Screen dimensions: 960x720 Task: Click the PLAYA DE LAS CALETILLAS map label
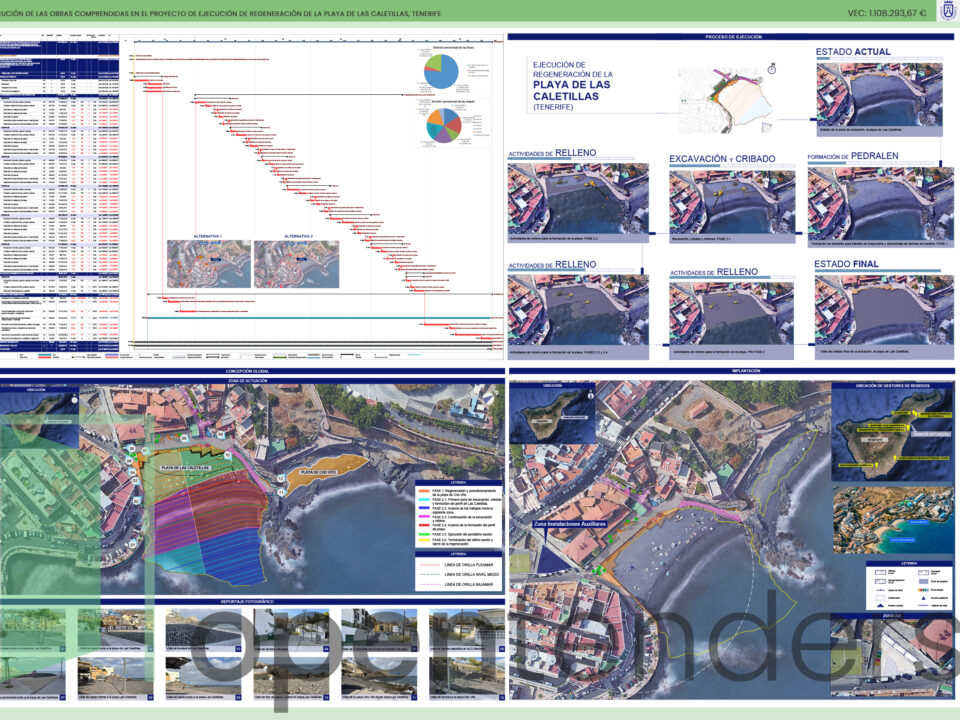[185, 468]
